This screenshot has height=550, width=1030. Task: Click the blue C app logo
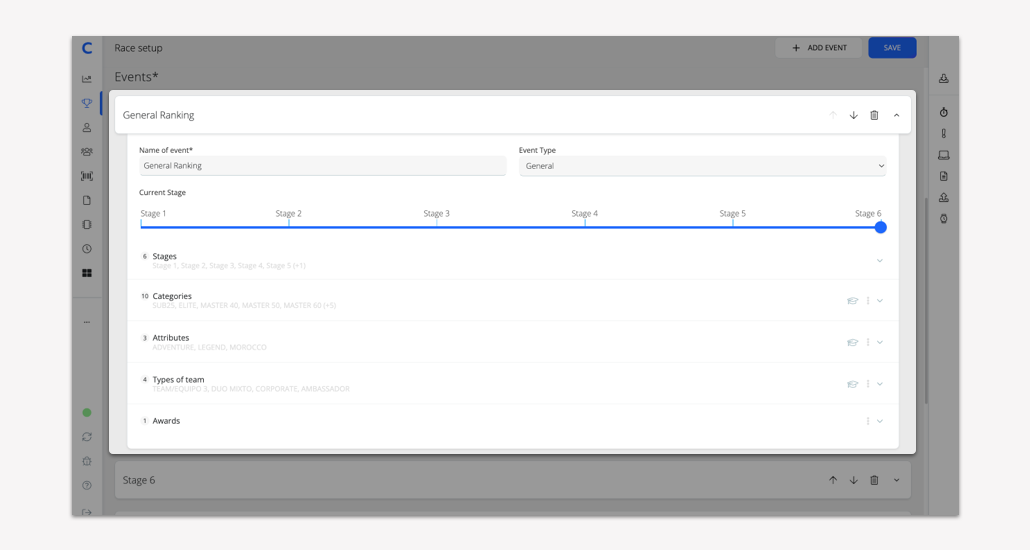point(87,48)
